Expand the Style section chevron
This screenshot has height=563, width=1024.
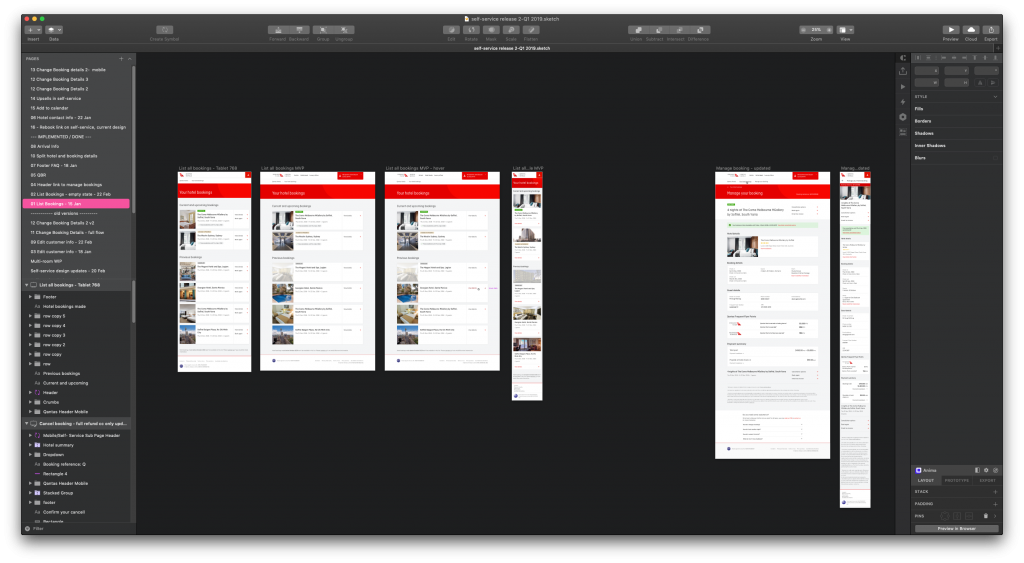(x=995, y=97)
